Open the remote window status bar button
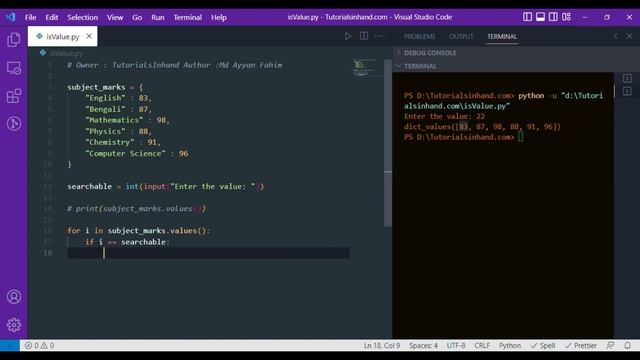This screenshot has height=360, width=640. point(9,346)
